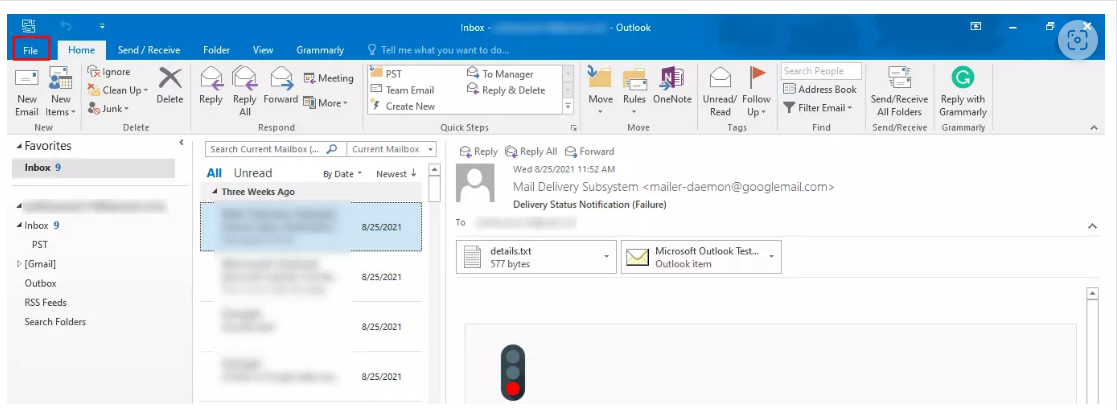The height and width of the screenshot is (410, 1117).
Task: Open Manage Quick Steps dialog launcher
Action: pyautogui.click(x=573, y=128)
